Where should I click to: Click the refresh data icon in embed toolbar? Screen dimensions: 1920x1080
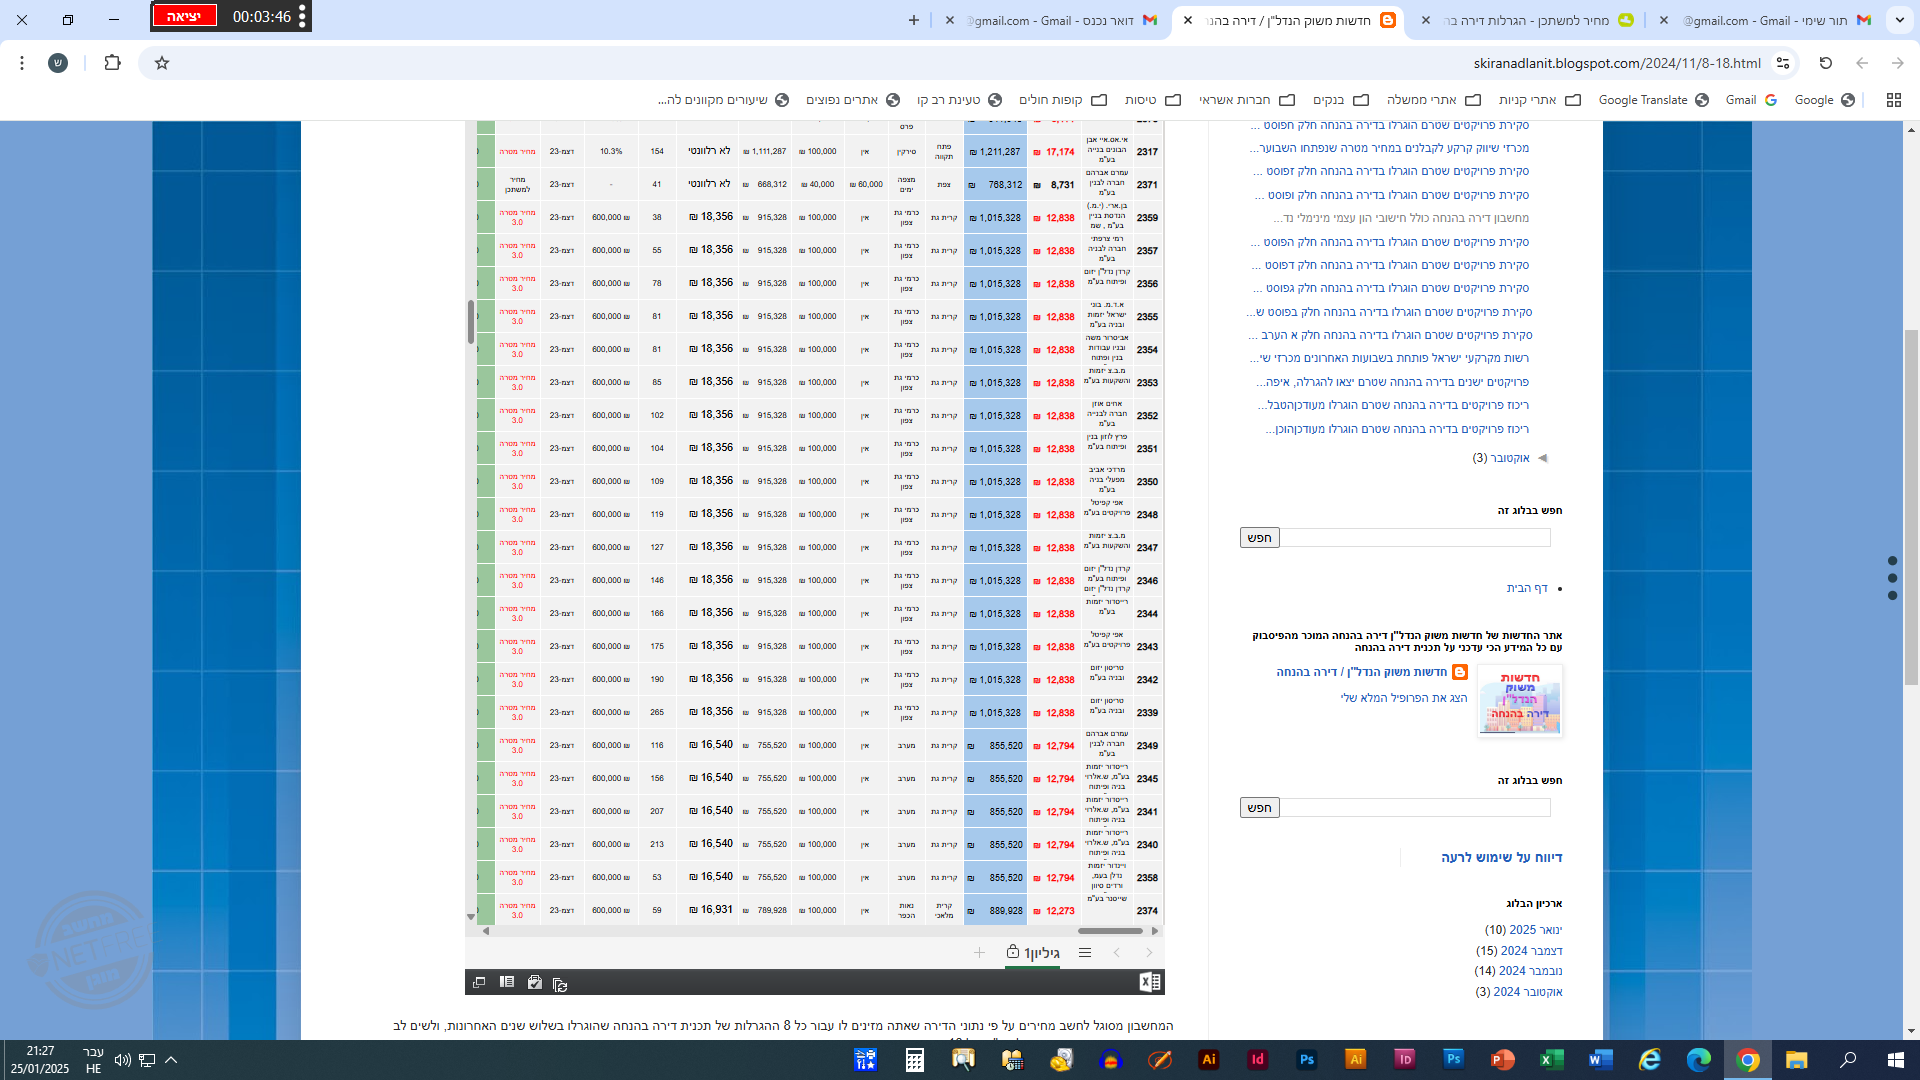point(560,984)
